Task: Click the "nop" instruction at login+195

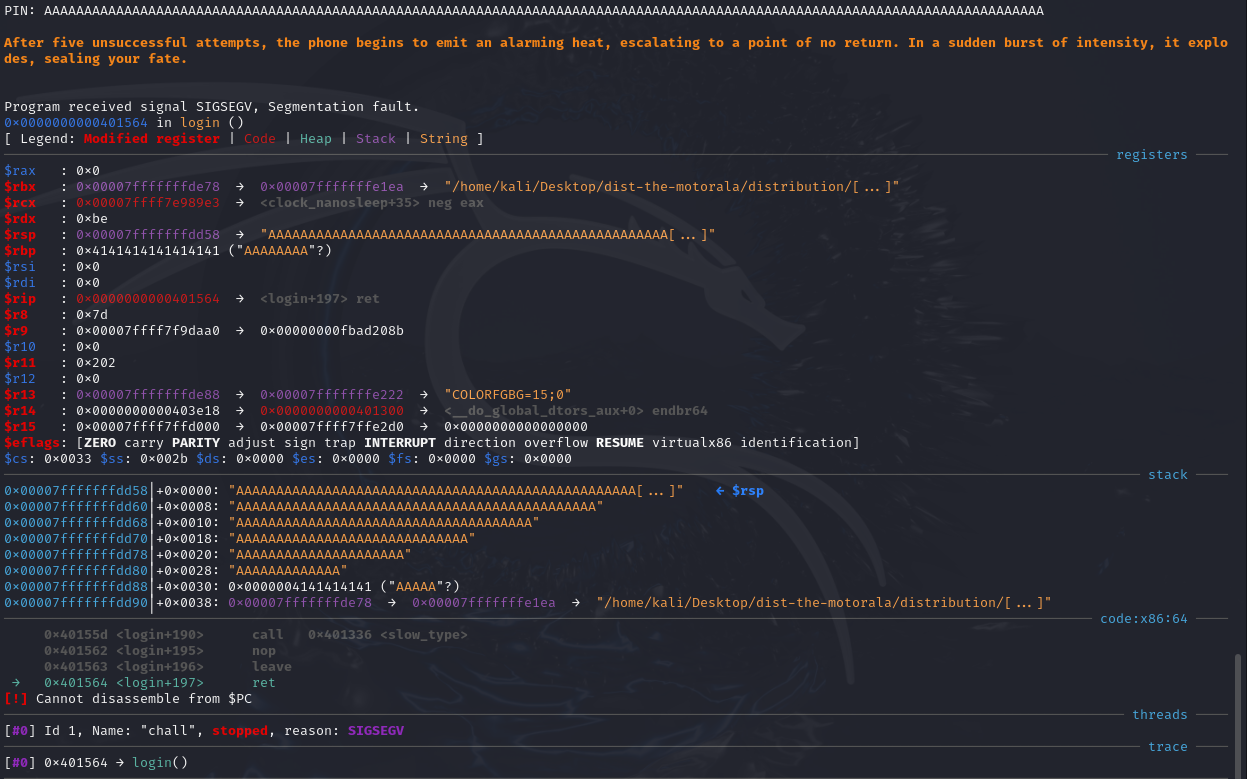Action: tap(264, 651)
